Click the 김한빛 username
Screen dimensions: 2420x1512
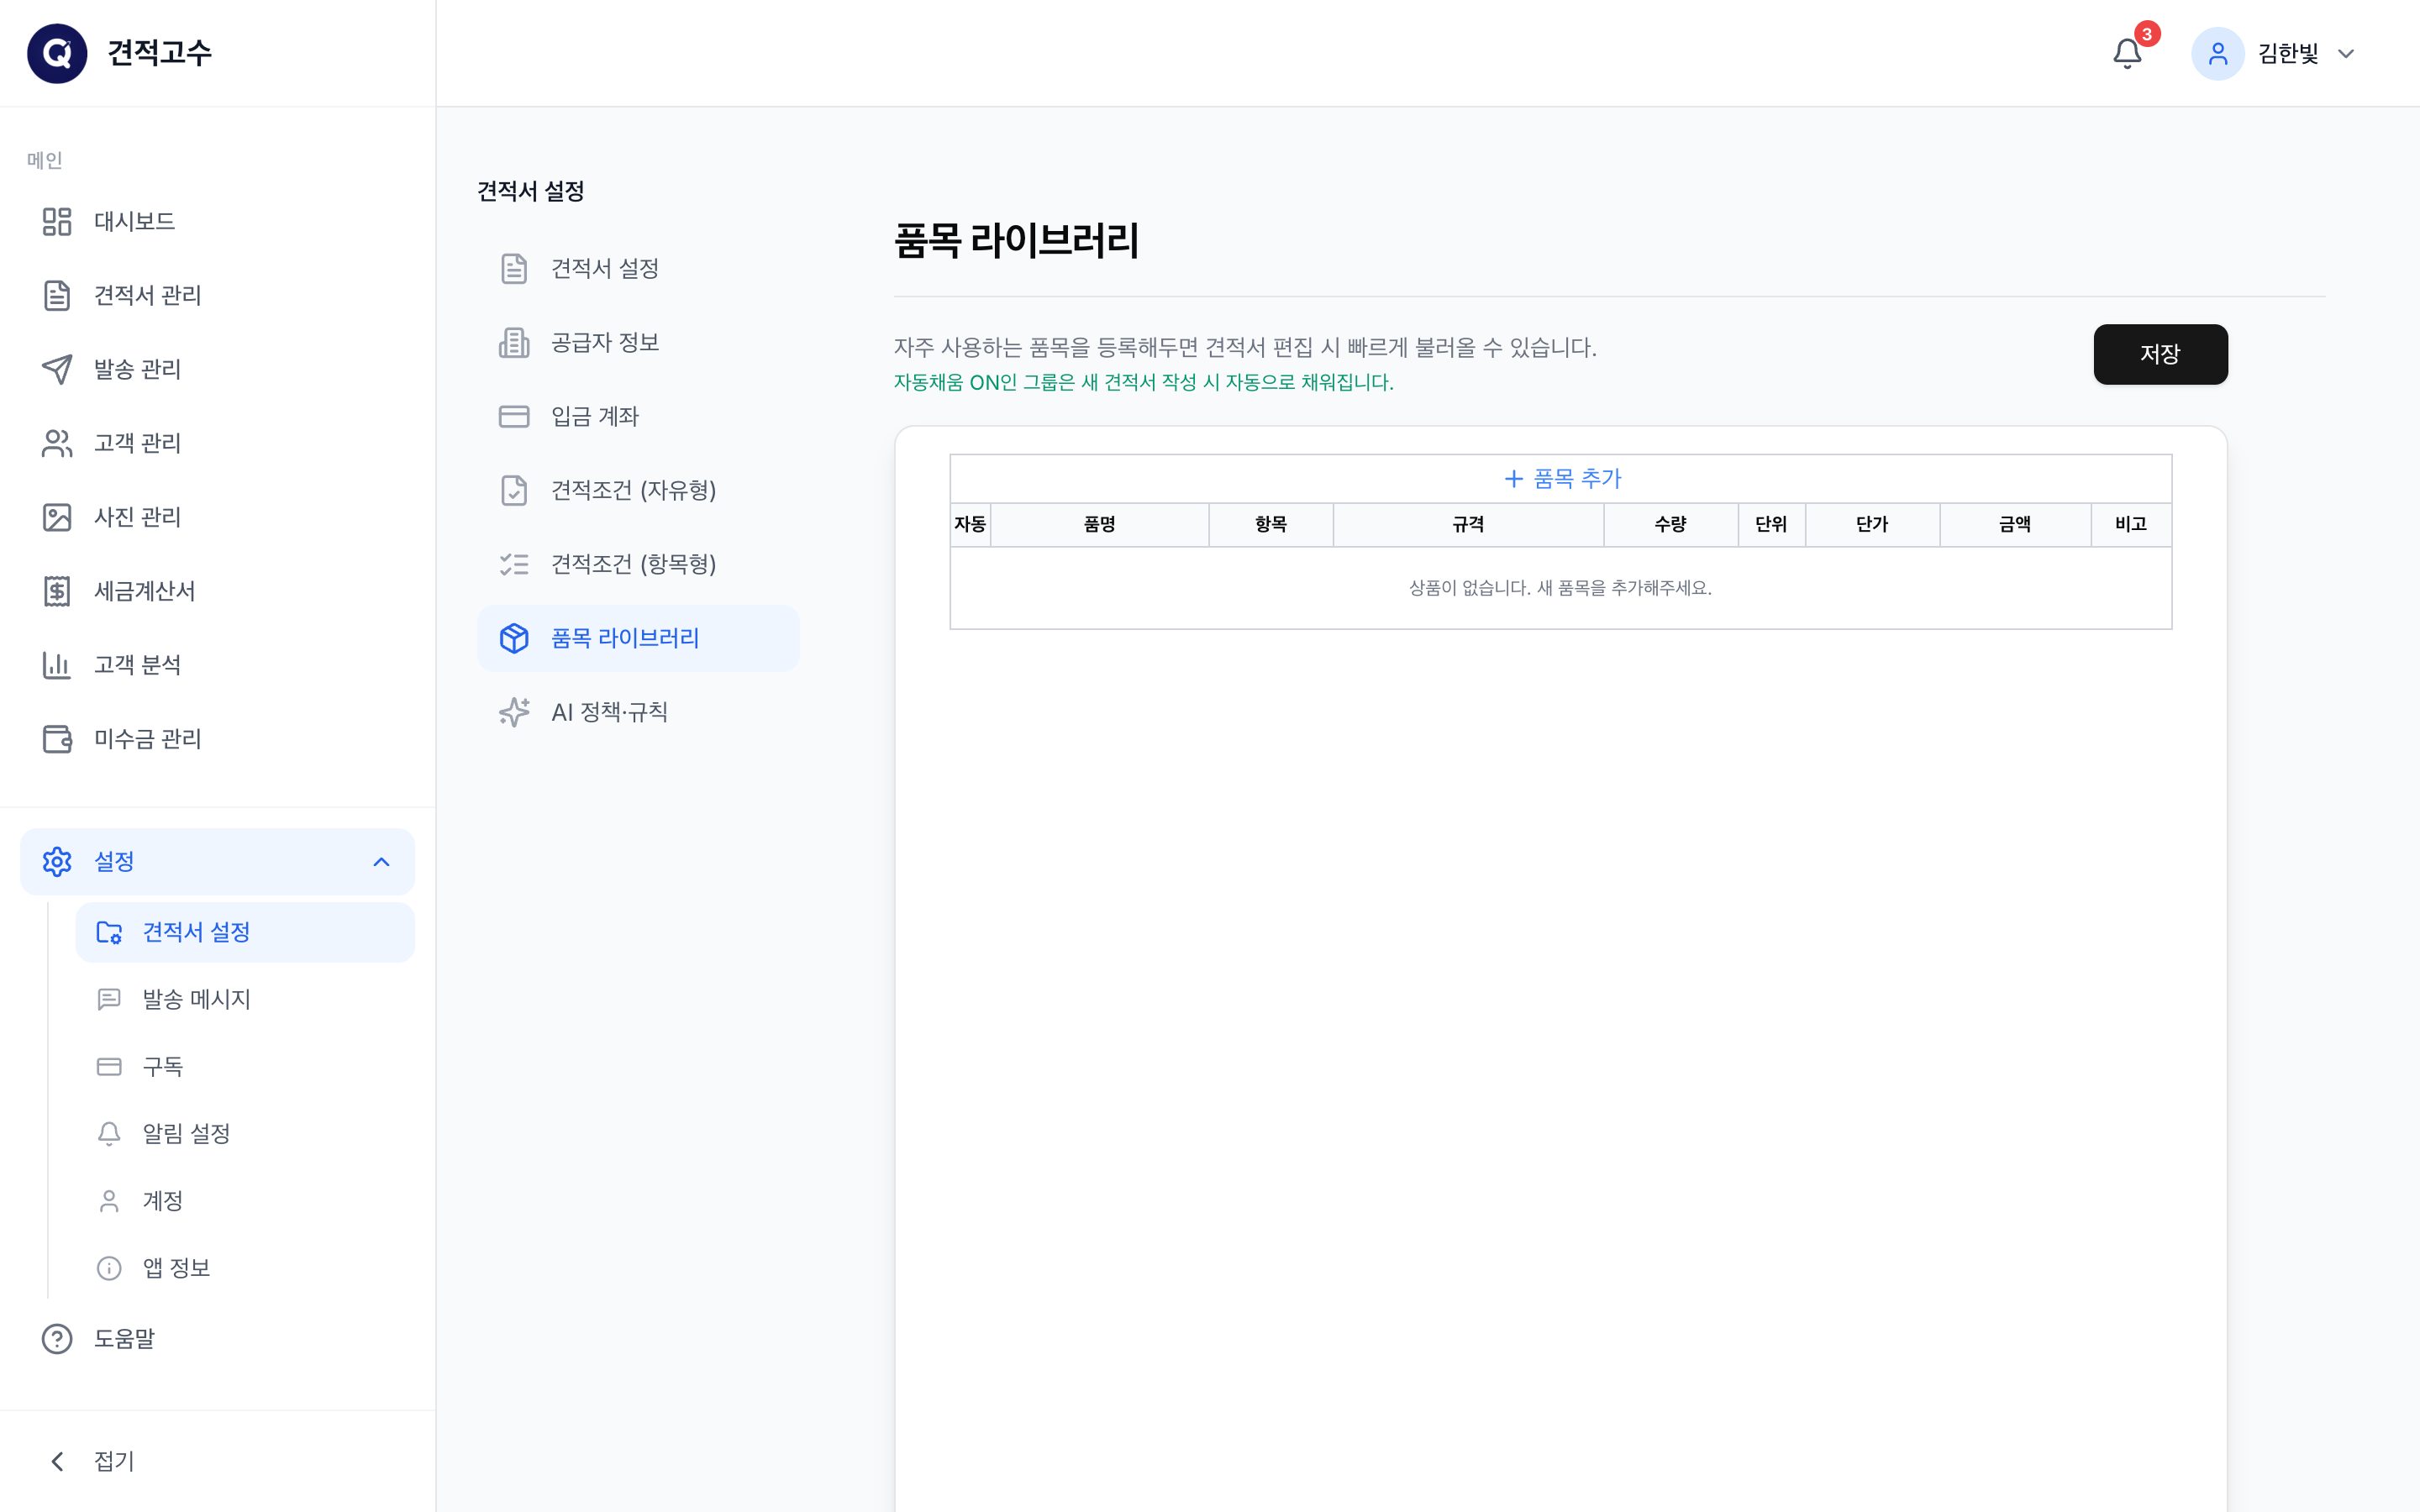(2288, 53)
